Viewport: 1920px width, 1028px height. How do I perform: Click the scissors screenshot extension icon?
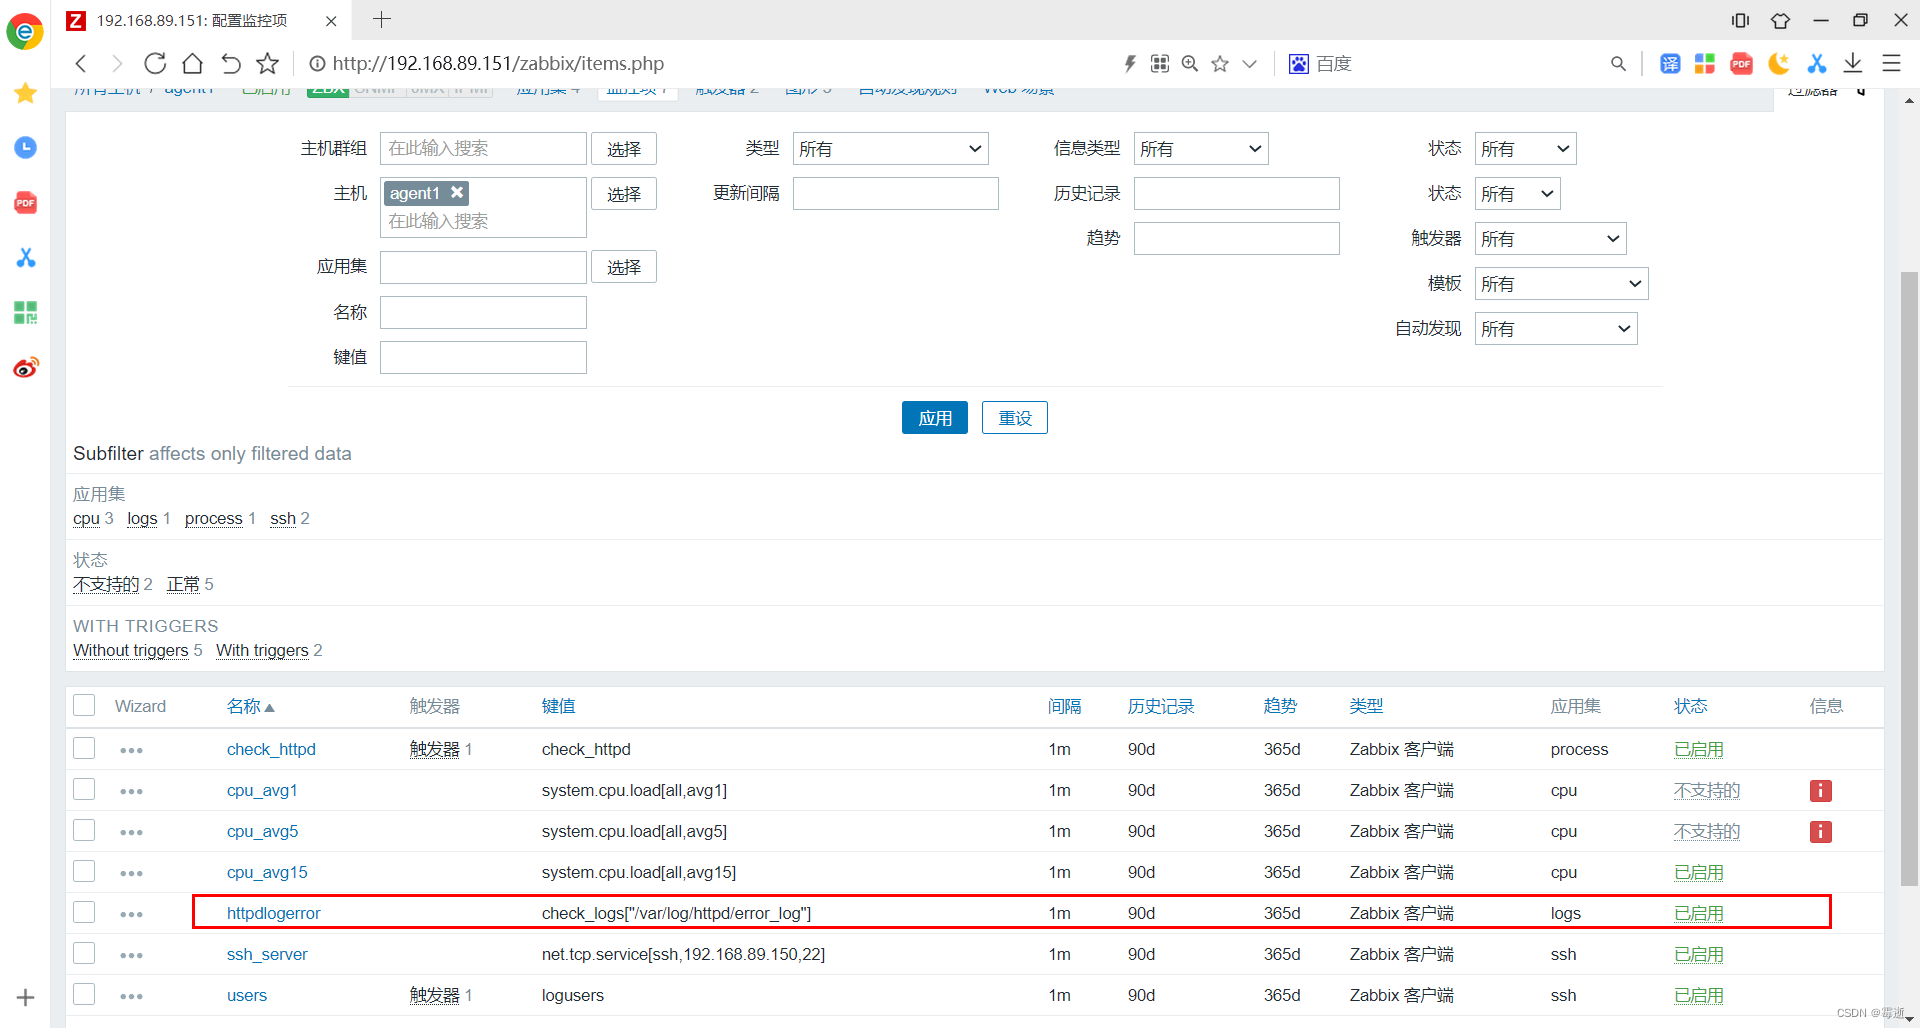click(1817, 64)
